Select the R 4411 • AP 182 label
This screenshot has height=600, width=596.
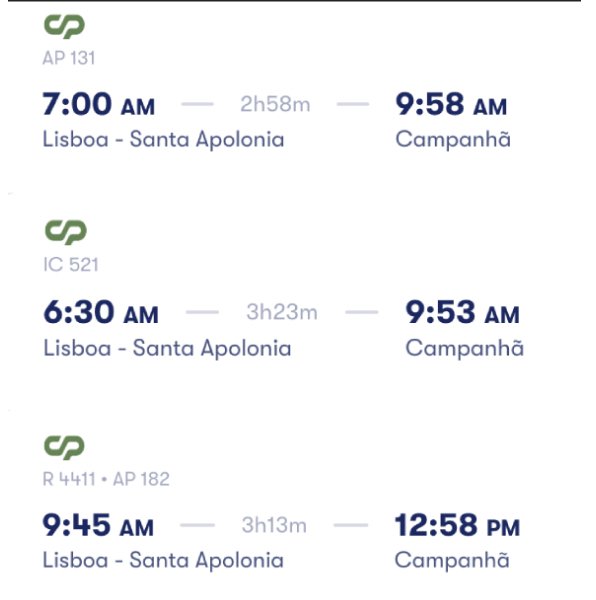coord(106,479)
